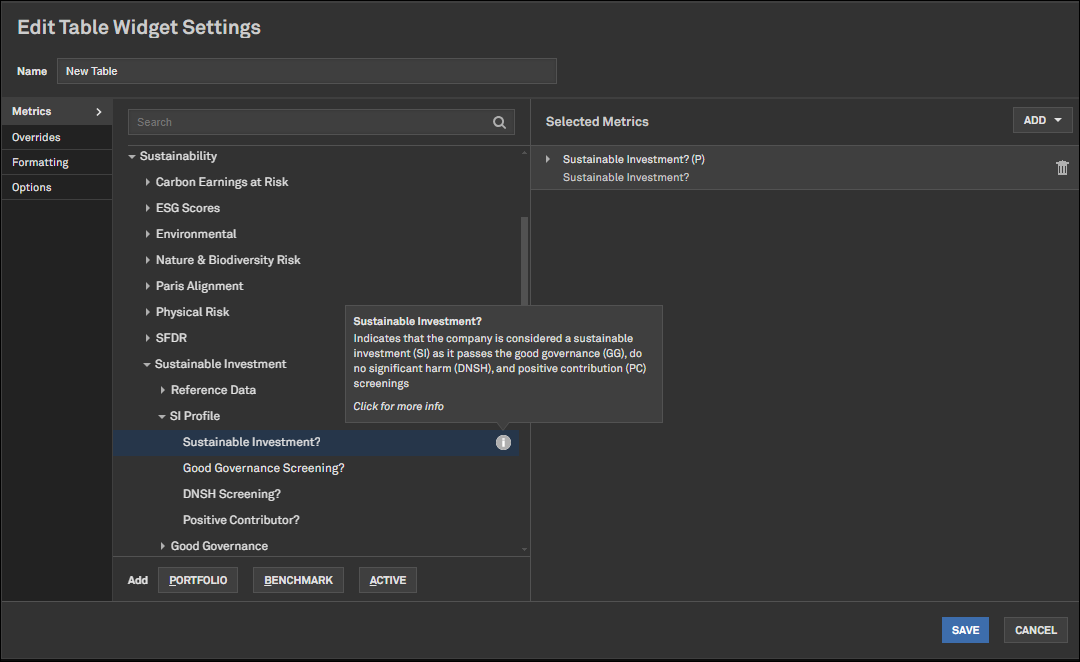Image resolution: width=1080 pixels, height=662 pixels.
Task: Collapse the Sustainability tree section
Action: tap(132, 157)
